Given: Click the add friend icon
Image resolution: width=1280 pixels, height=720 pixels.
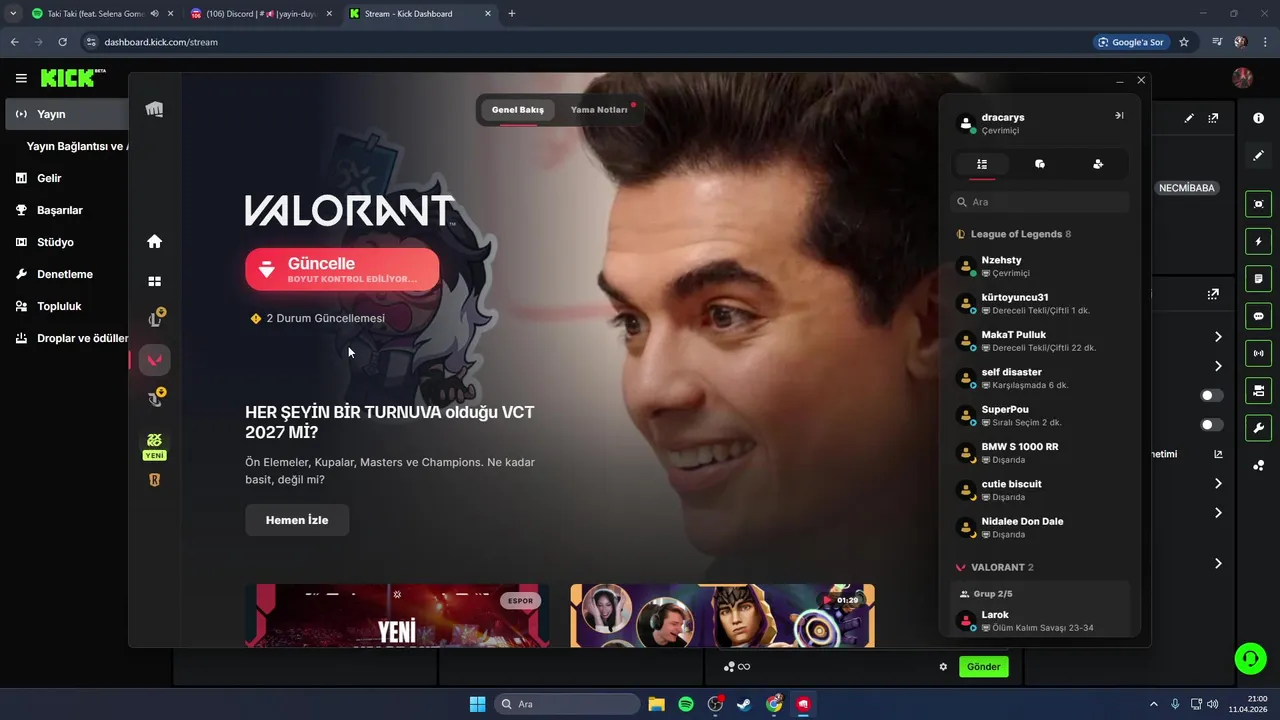Looking at the screenshot, I should (1098, 164).
